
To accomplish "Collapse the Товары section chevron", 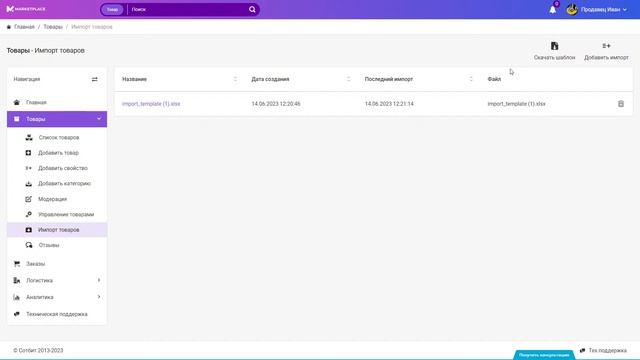I will pyautogui.click(x=99, y=119).
